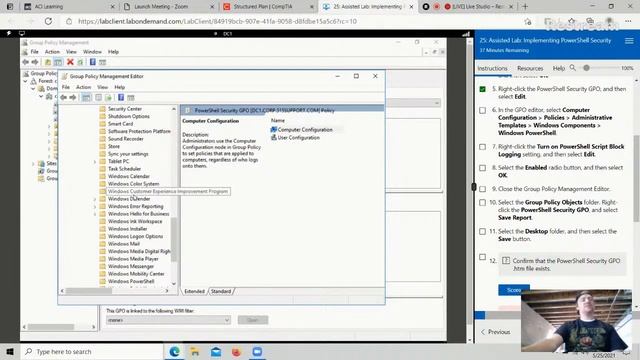Open Window menu in Group Policy Management
This screenshot has width=640, height=360.
92,52
